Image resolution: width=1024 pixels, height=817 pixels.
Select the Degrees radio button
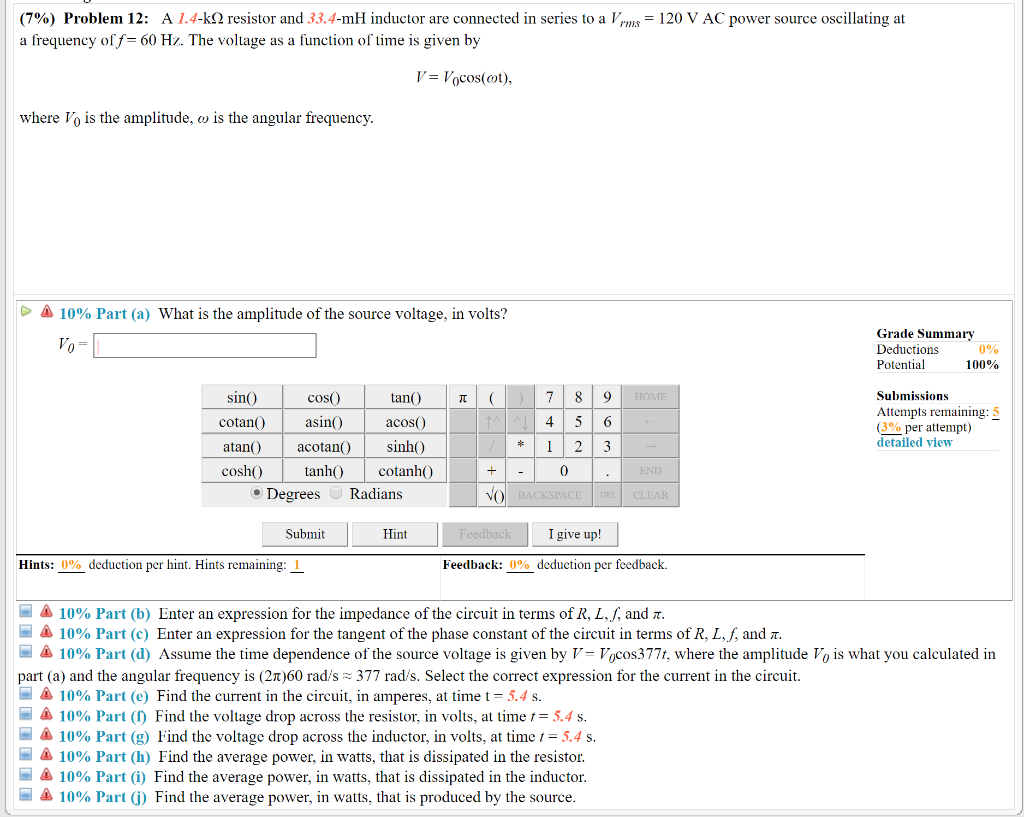pos(257,493)
